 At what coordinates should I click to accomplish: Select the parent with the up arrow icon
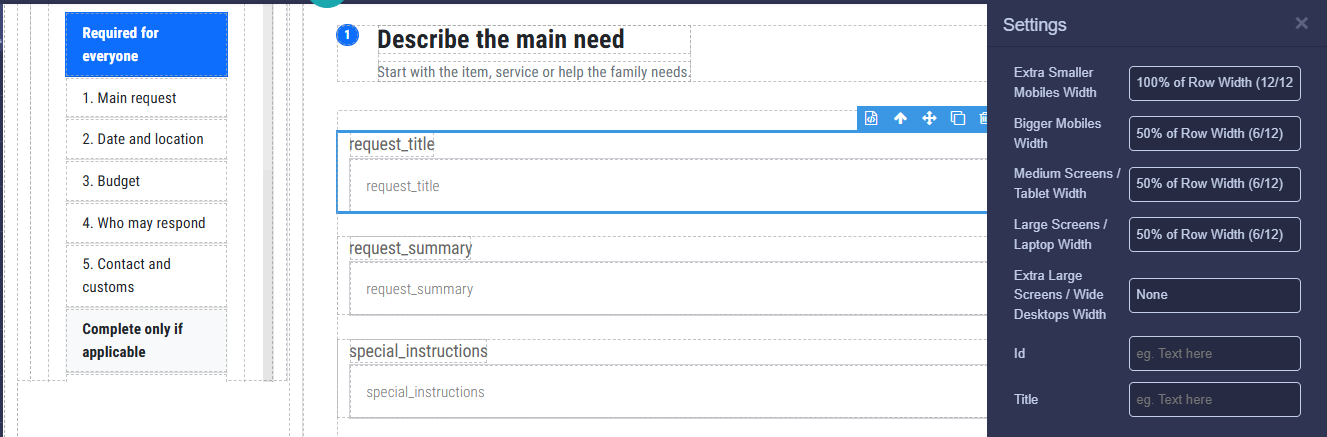(900, 118)
